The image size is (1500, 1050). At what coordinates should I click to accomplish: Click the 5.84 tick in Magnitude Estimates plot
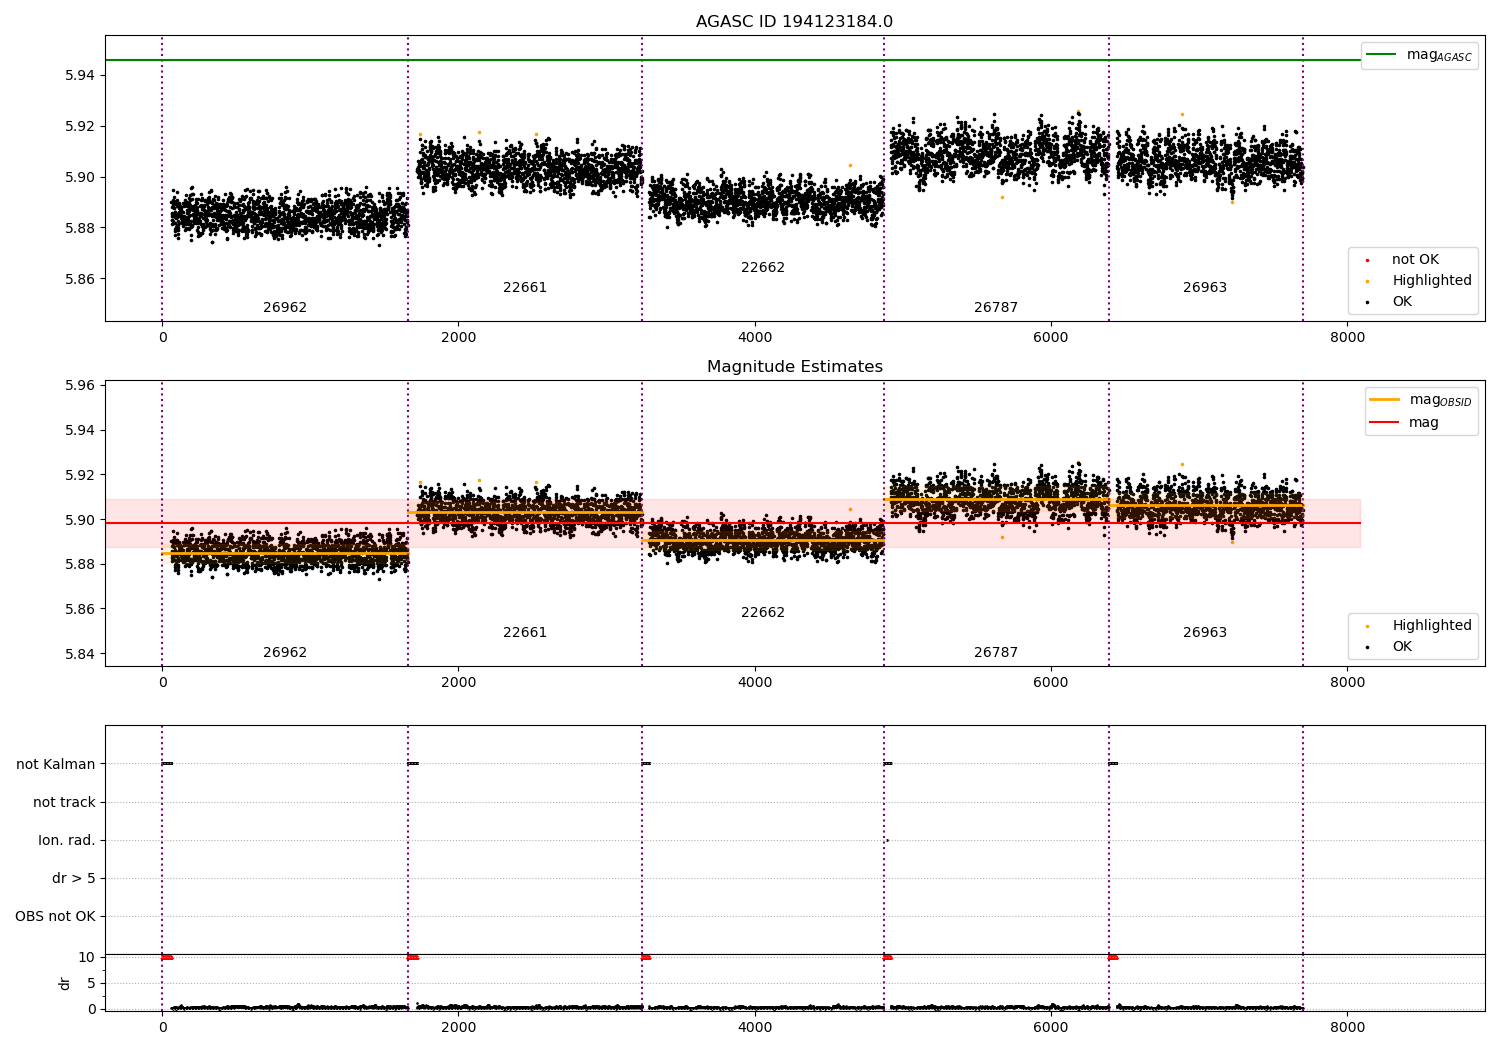[x=80, y=654]
